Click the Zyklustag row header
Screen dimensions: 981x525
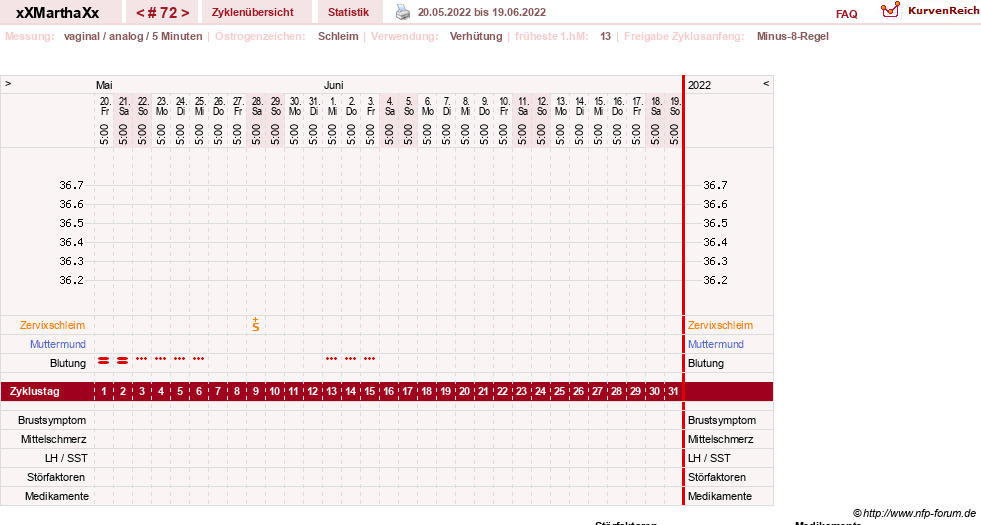click(35, 392)
